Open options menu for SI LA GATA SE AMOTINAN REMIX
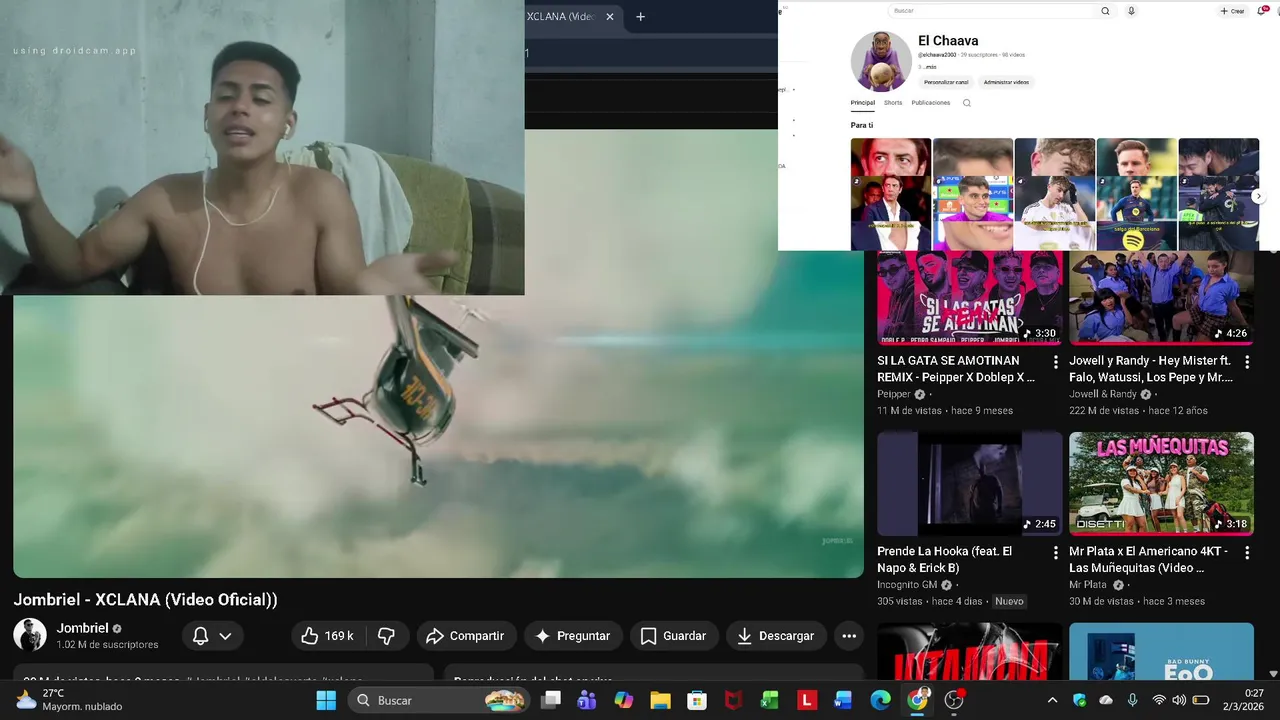 tap(1055, 362)
